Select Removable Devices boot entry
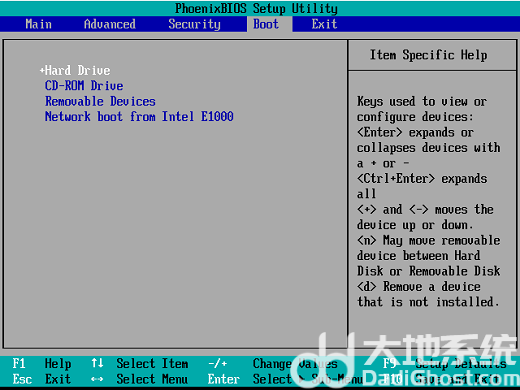This screenshot has width=520, height=390. 100,101
